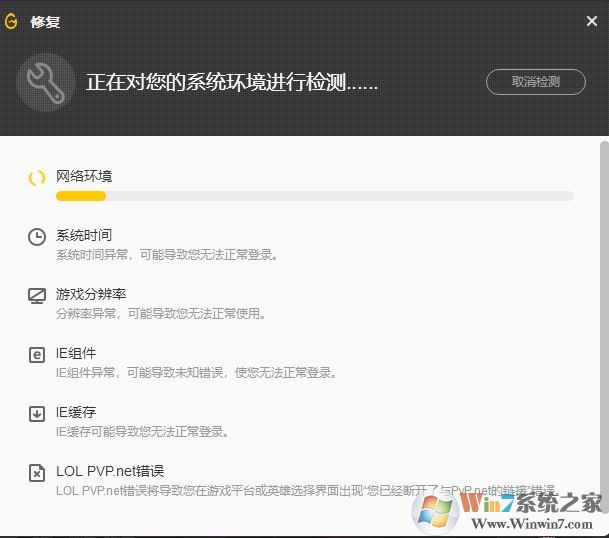Close the 修复 repair window

coord(592,21)
